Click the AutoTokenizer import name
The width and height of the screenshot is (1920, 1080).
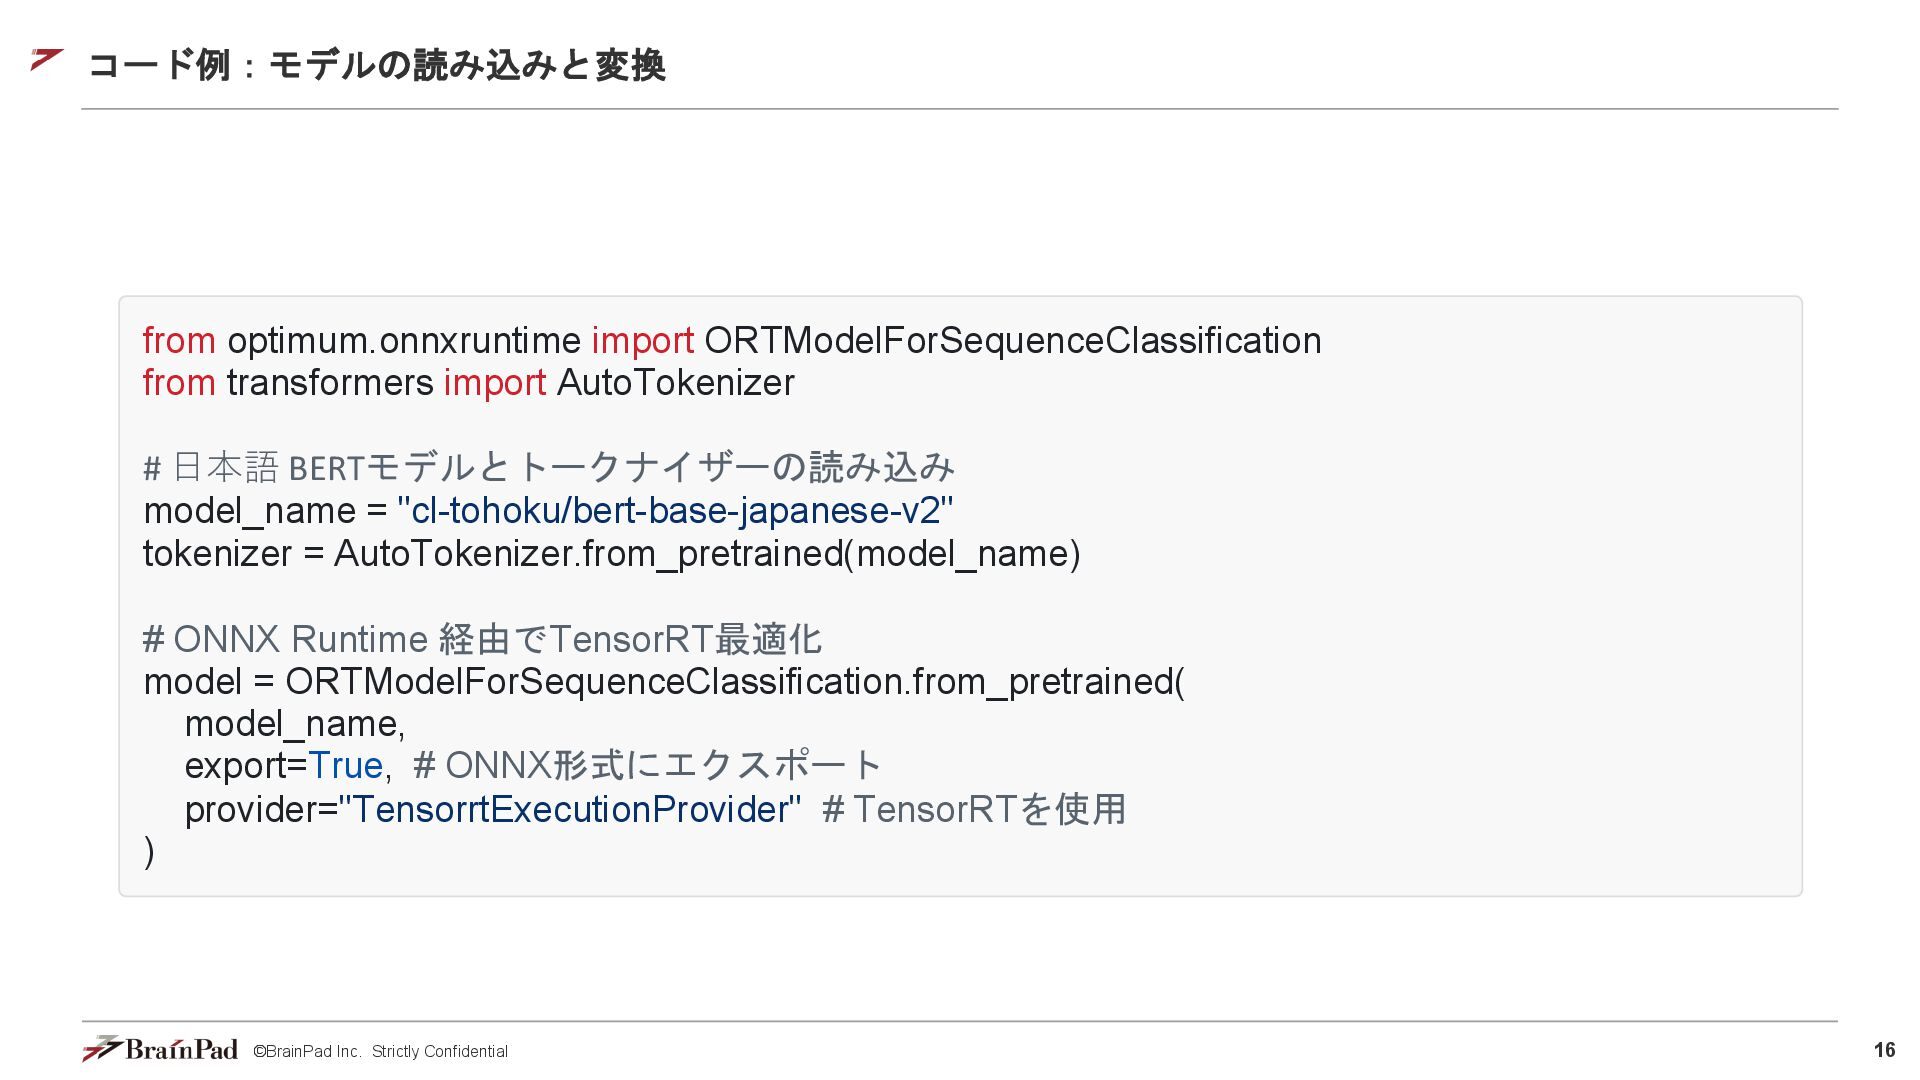pyautogui.click(x=675, y=383)
